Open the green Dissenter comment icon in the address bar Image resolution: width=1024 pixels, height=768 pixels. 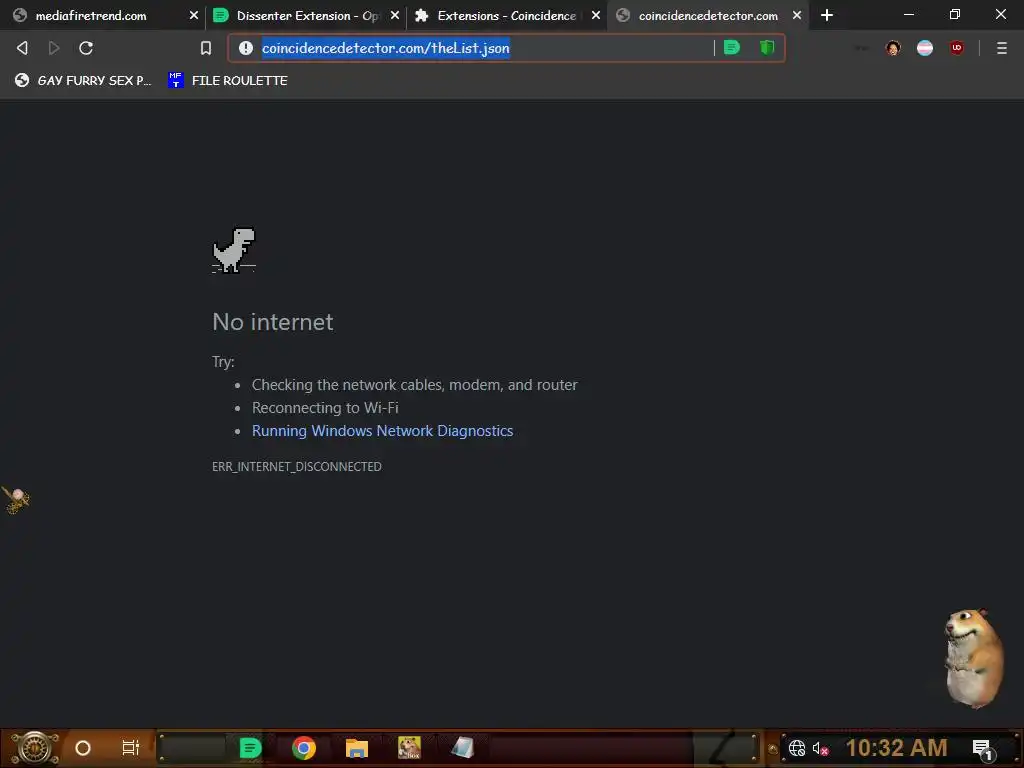(732, 48)
